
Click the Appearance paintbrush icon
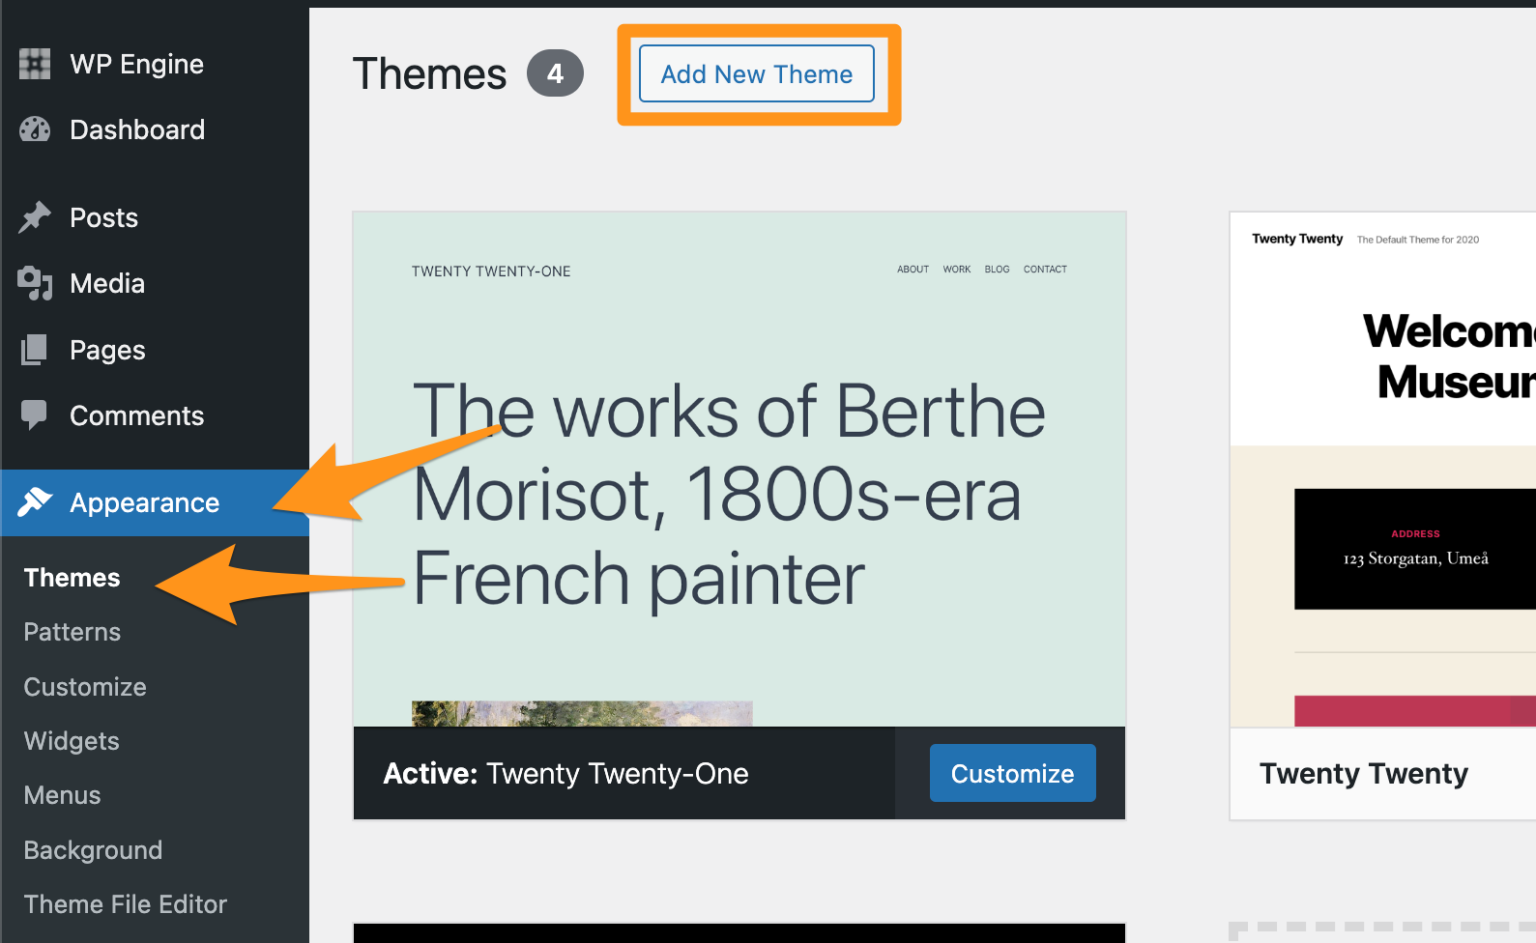click(x=35, y=502)
